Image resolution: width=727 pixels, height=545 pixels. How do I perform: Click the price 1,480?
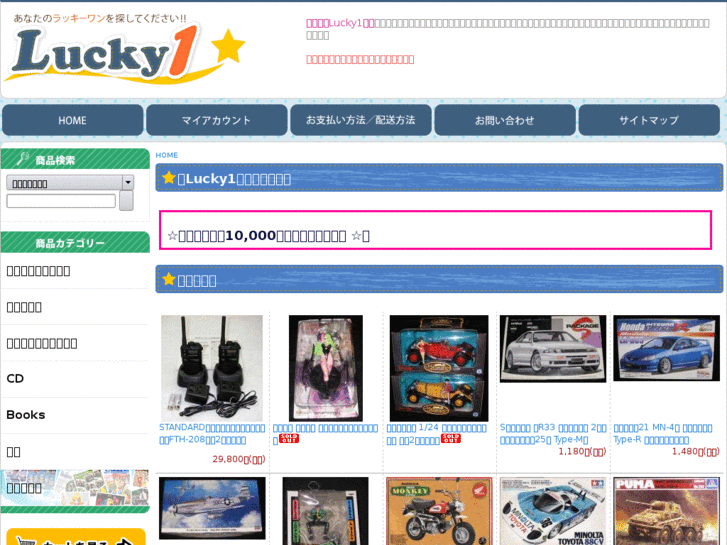[x=695, y=452]
